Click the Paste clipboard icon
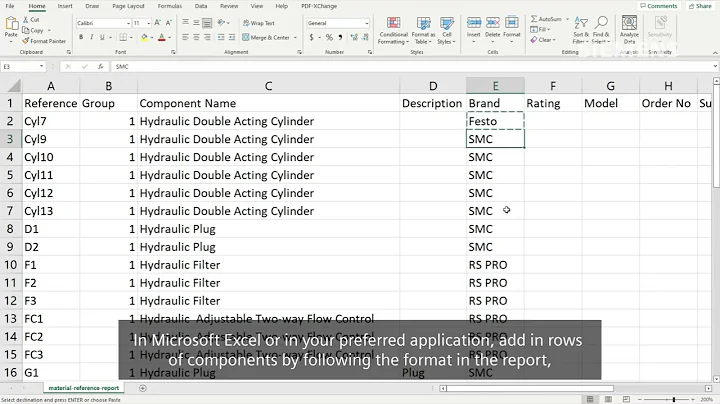The height and width of the screenshot is (404, 720). [11, 23]
